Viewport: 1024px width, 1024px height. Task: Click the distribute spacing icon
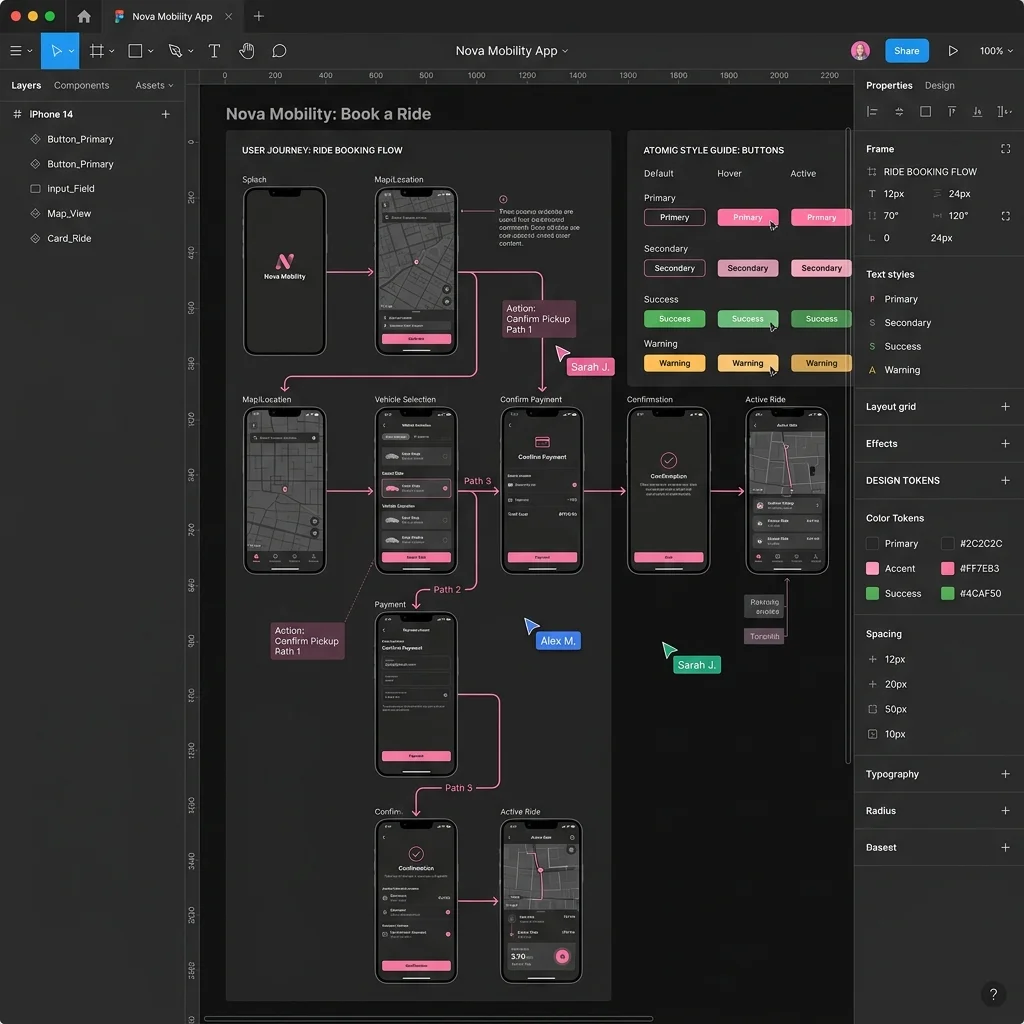point(1004,112)
